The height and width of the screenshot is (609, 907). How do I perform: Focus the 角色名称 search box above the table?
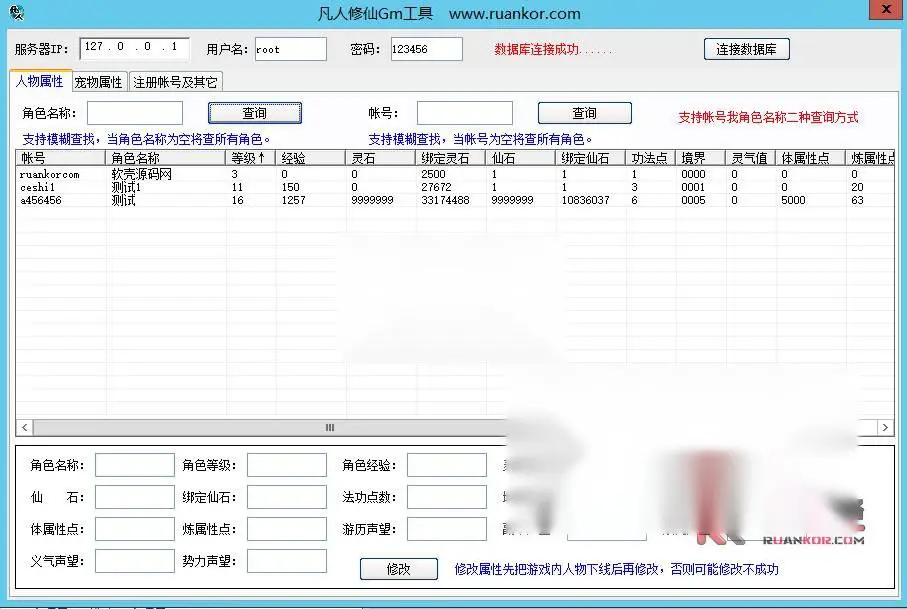(x=135, y=113)
